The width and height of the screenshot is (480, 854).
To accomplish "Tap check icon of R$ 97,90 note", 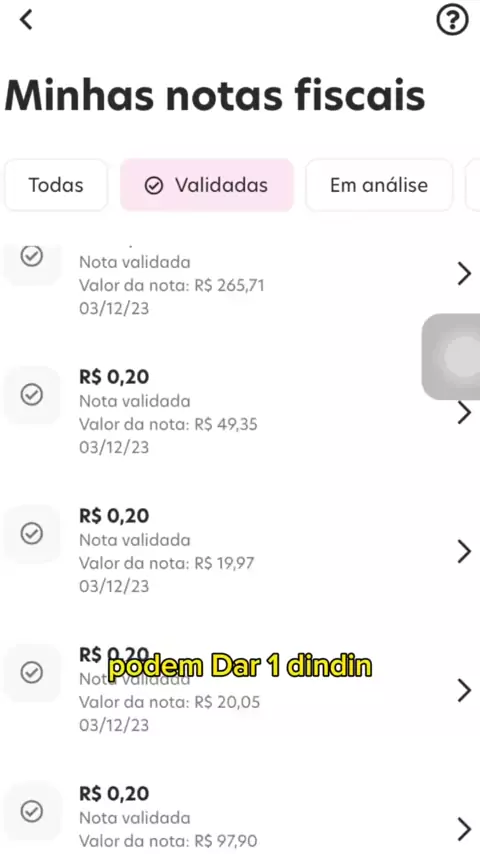I will coord(32,812).
